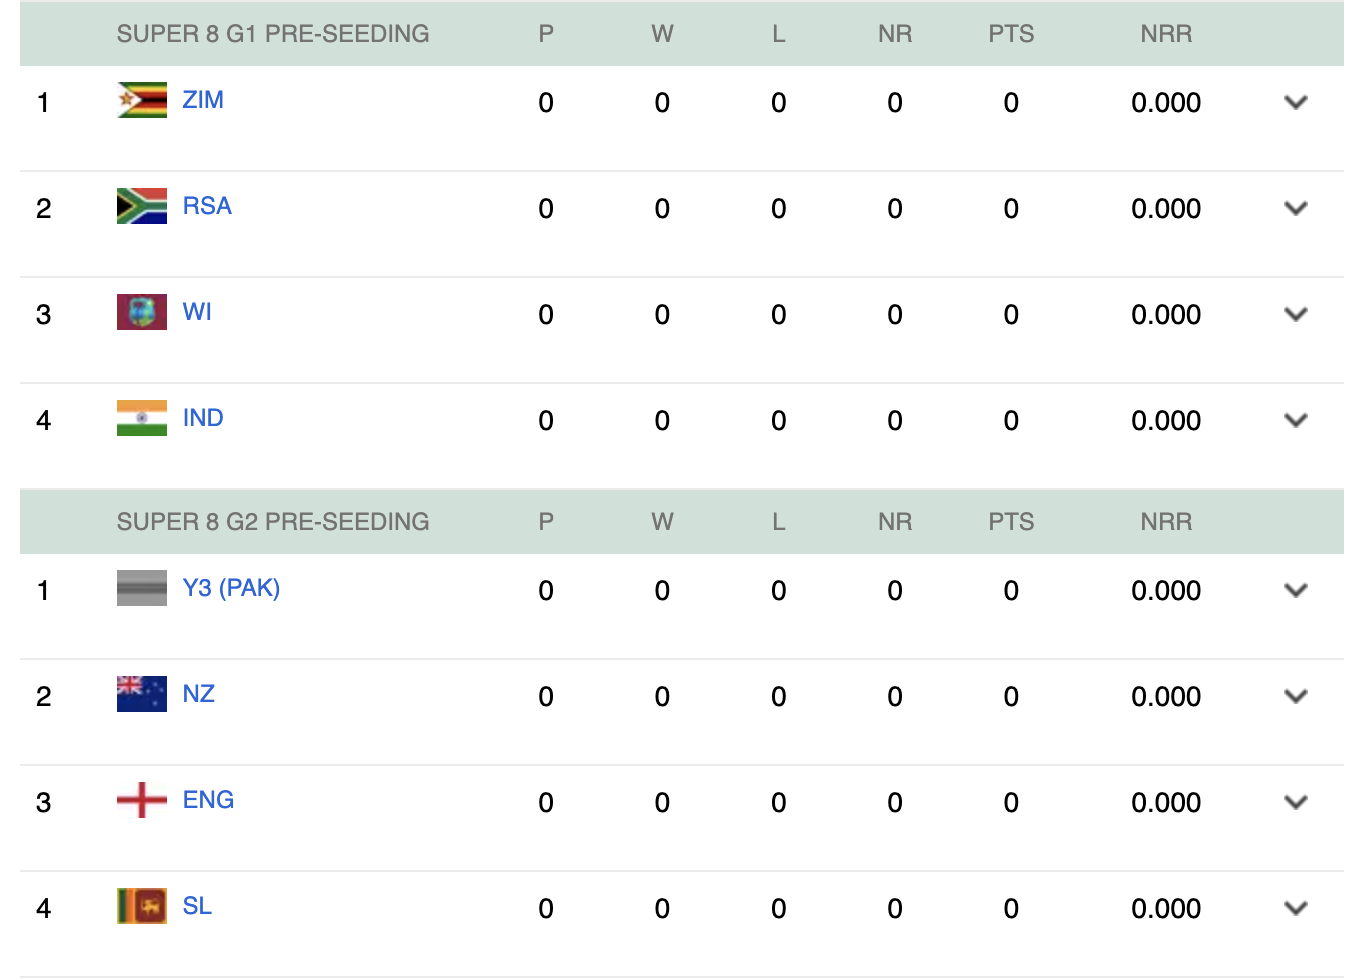Expand the ENG row chevron

(x=1295, y=802)
